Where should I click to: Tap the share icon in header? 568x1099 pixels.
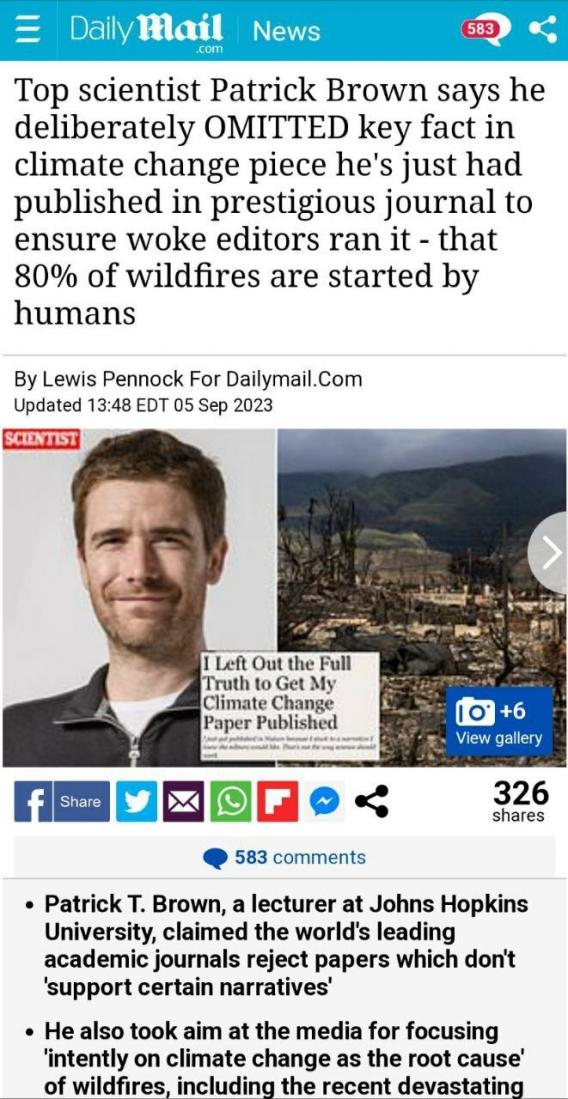pyautogui.click(x=542, y=30)
